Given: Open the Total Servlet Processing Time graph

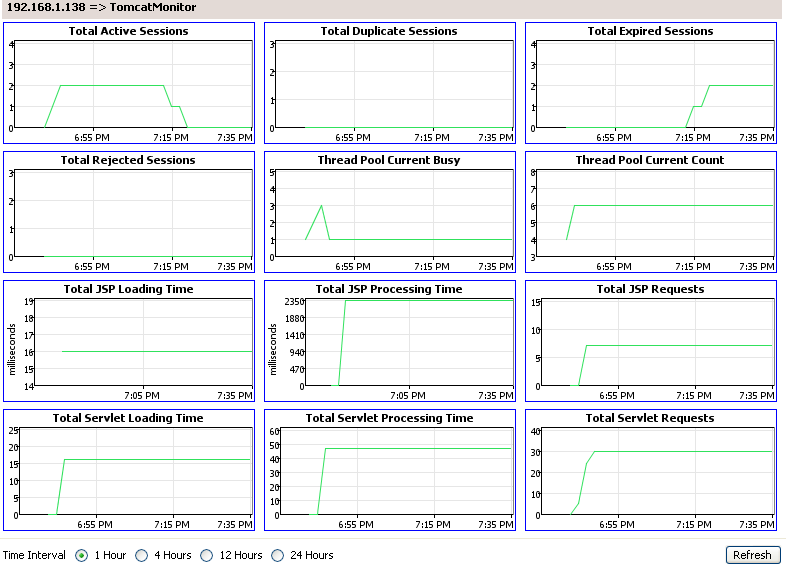Looking at the screenshot, I should pos(390,470).
